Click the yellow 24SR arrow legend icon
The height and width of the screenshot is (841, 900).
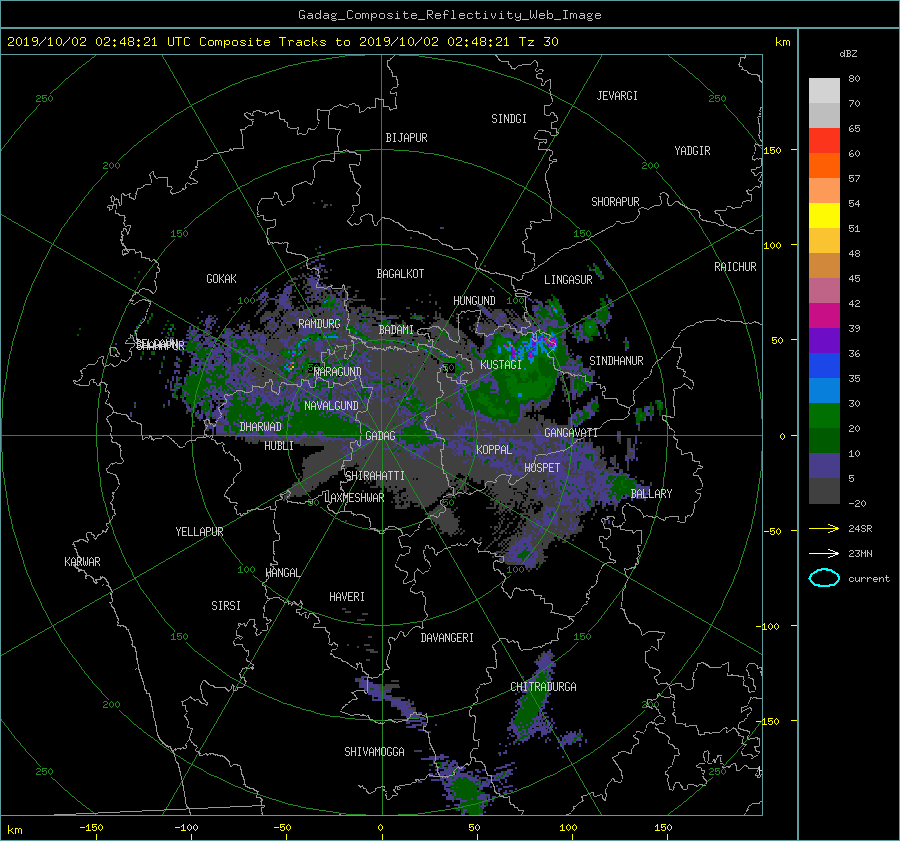[x=824, y=528]
